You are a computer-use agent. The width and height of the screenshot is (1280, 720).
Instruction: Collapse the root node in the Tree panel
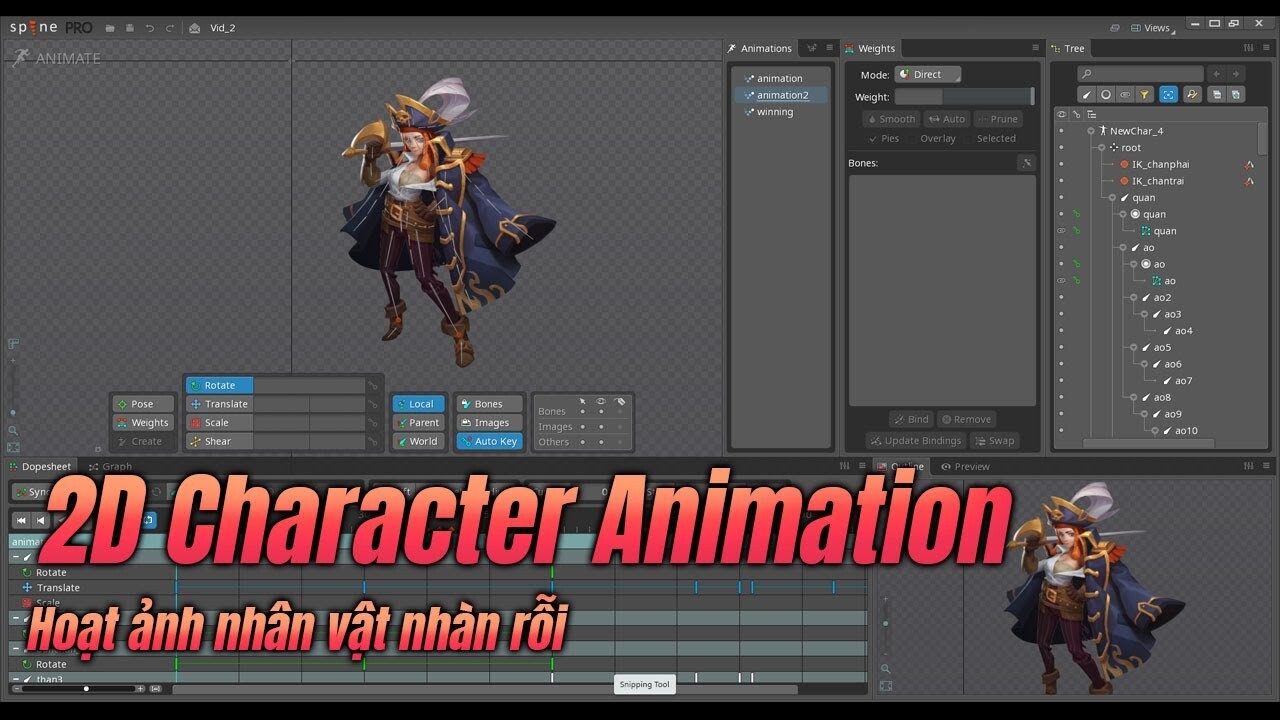click(x=1102, y=148)
